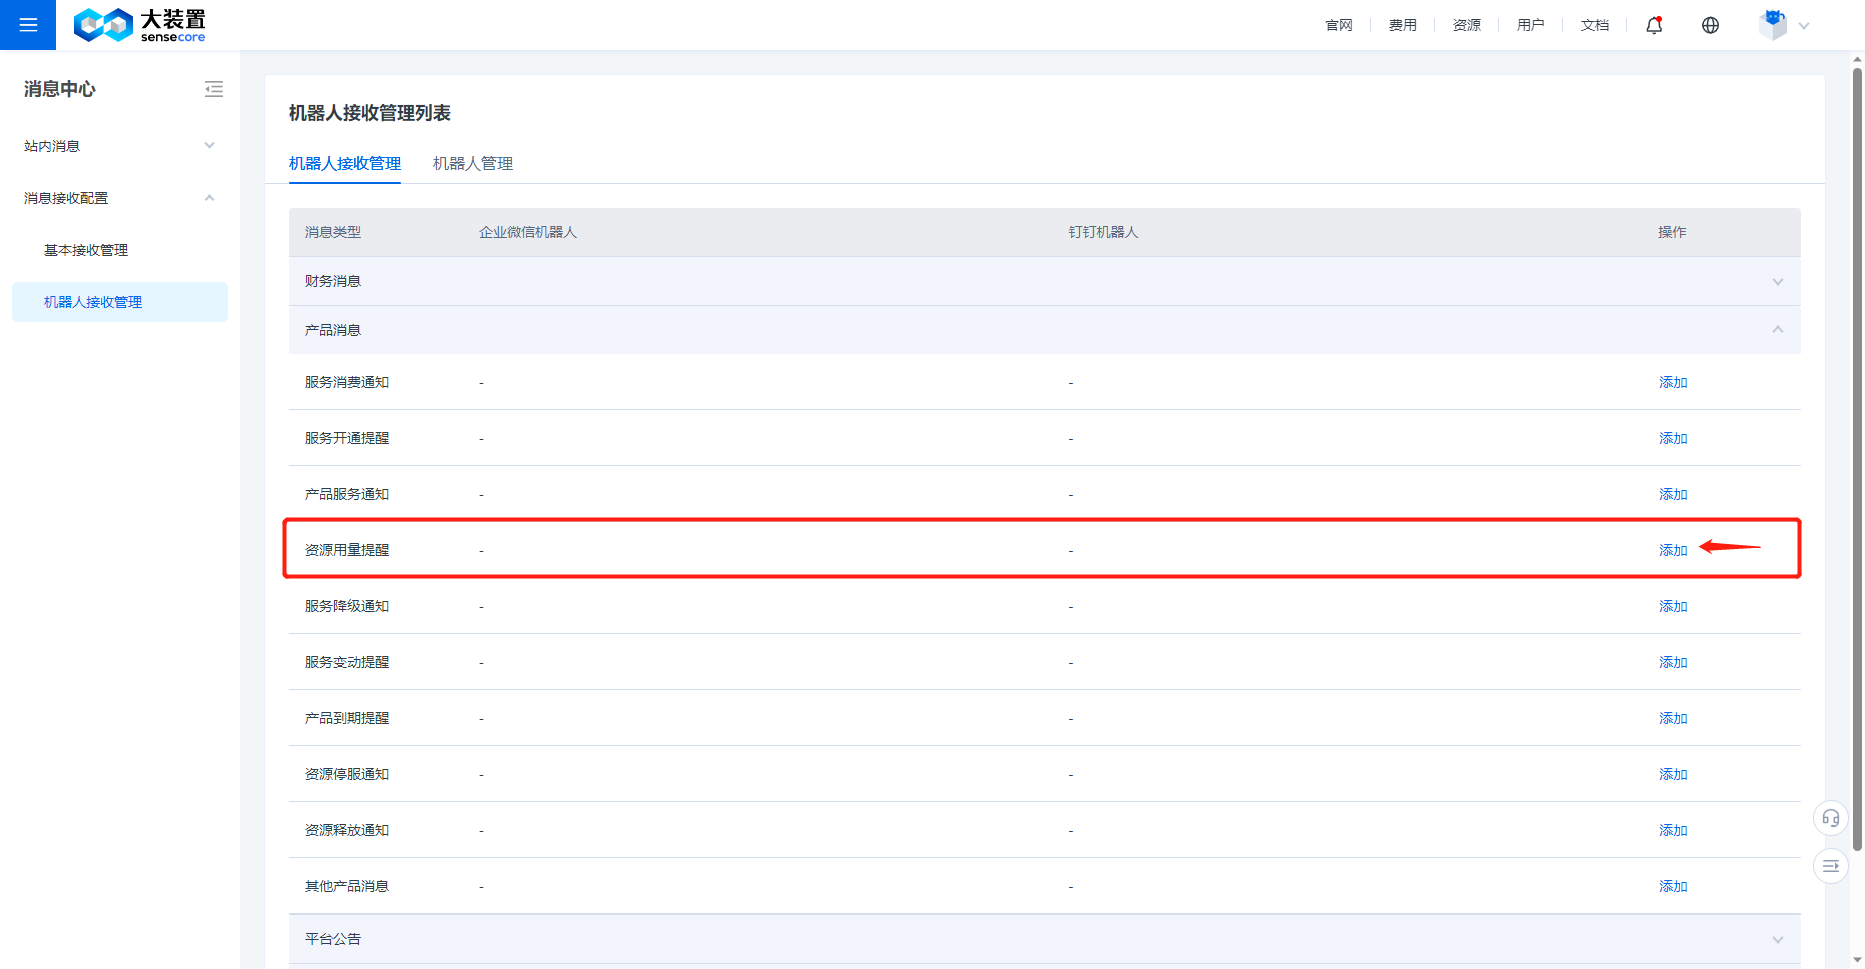The height and width of the screenshot is (969, 1865).
Task: Switch to the 机器人管理 tab
Action: [x=473, y=163]
